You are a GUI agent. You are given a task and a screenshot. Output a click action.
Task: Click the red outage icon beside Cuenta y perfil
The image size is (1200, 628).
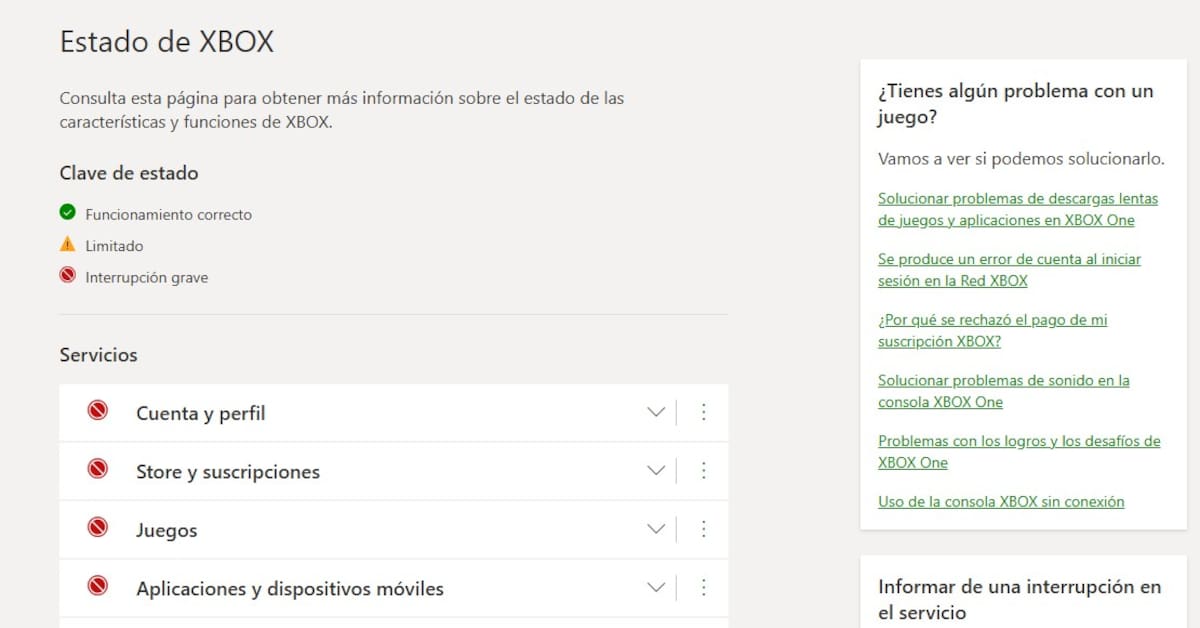97,410
